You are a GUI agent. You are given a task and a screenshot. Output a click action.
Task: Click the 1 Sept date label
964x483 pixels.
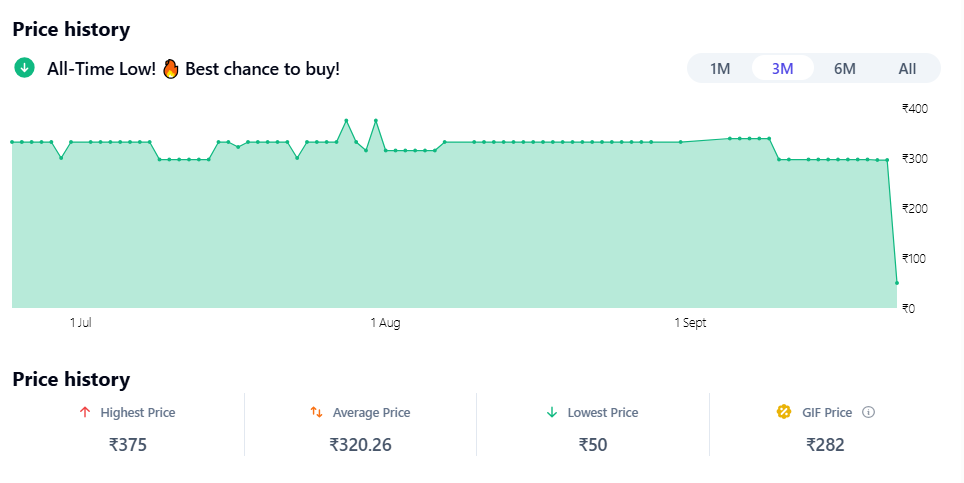pyautogui.click(x=690, y=323)
